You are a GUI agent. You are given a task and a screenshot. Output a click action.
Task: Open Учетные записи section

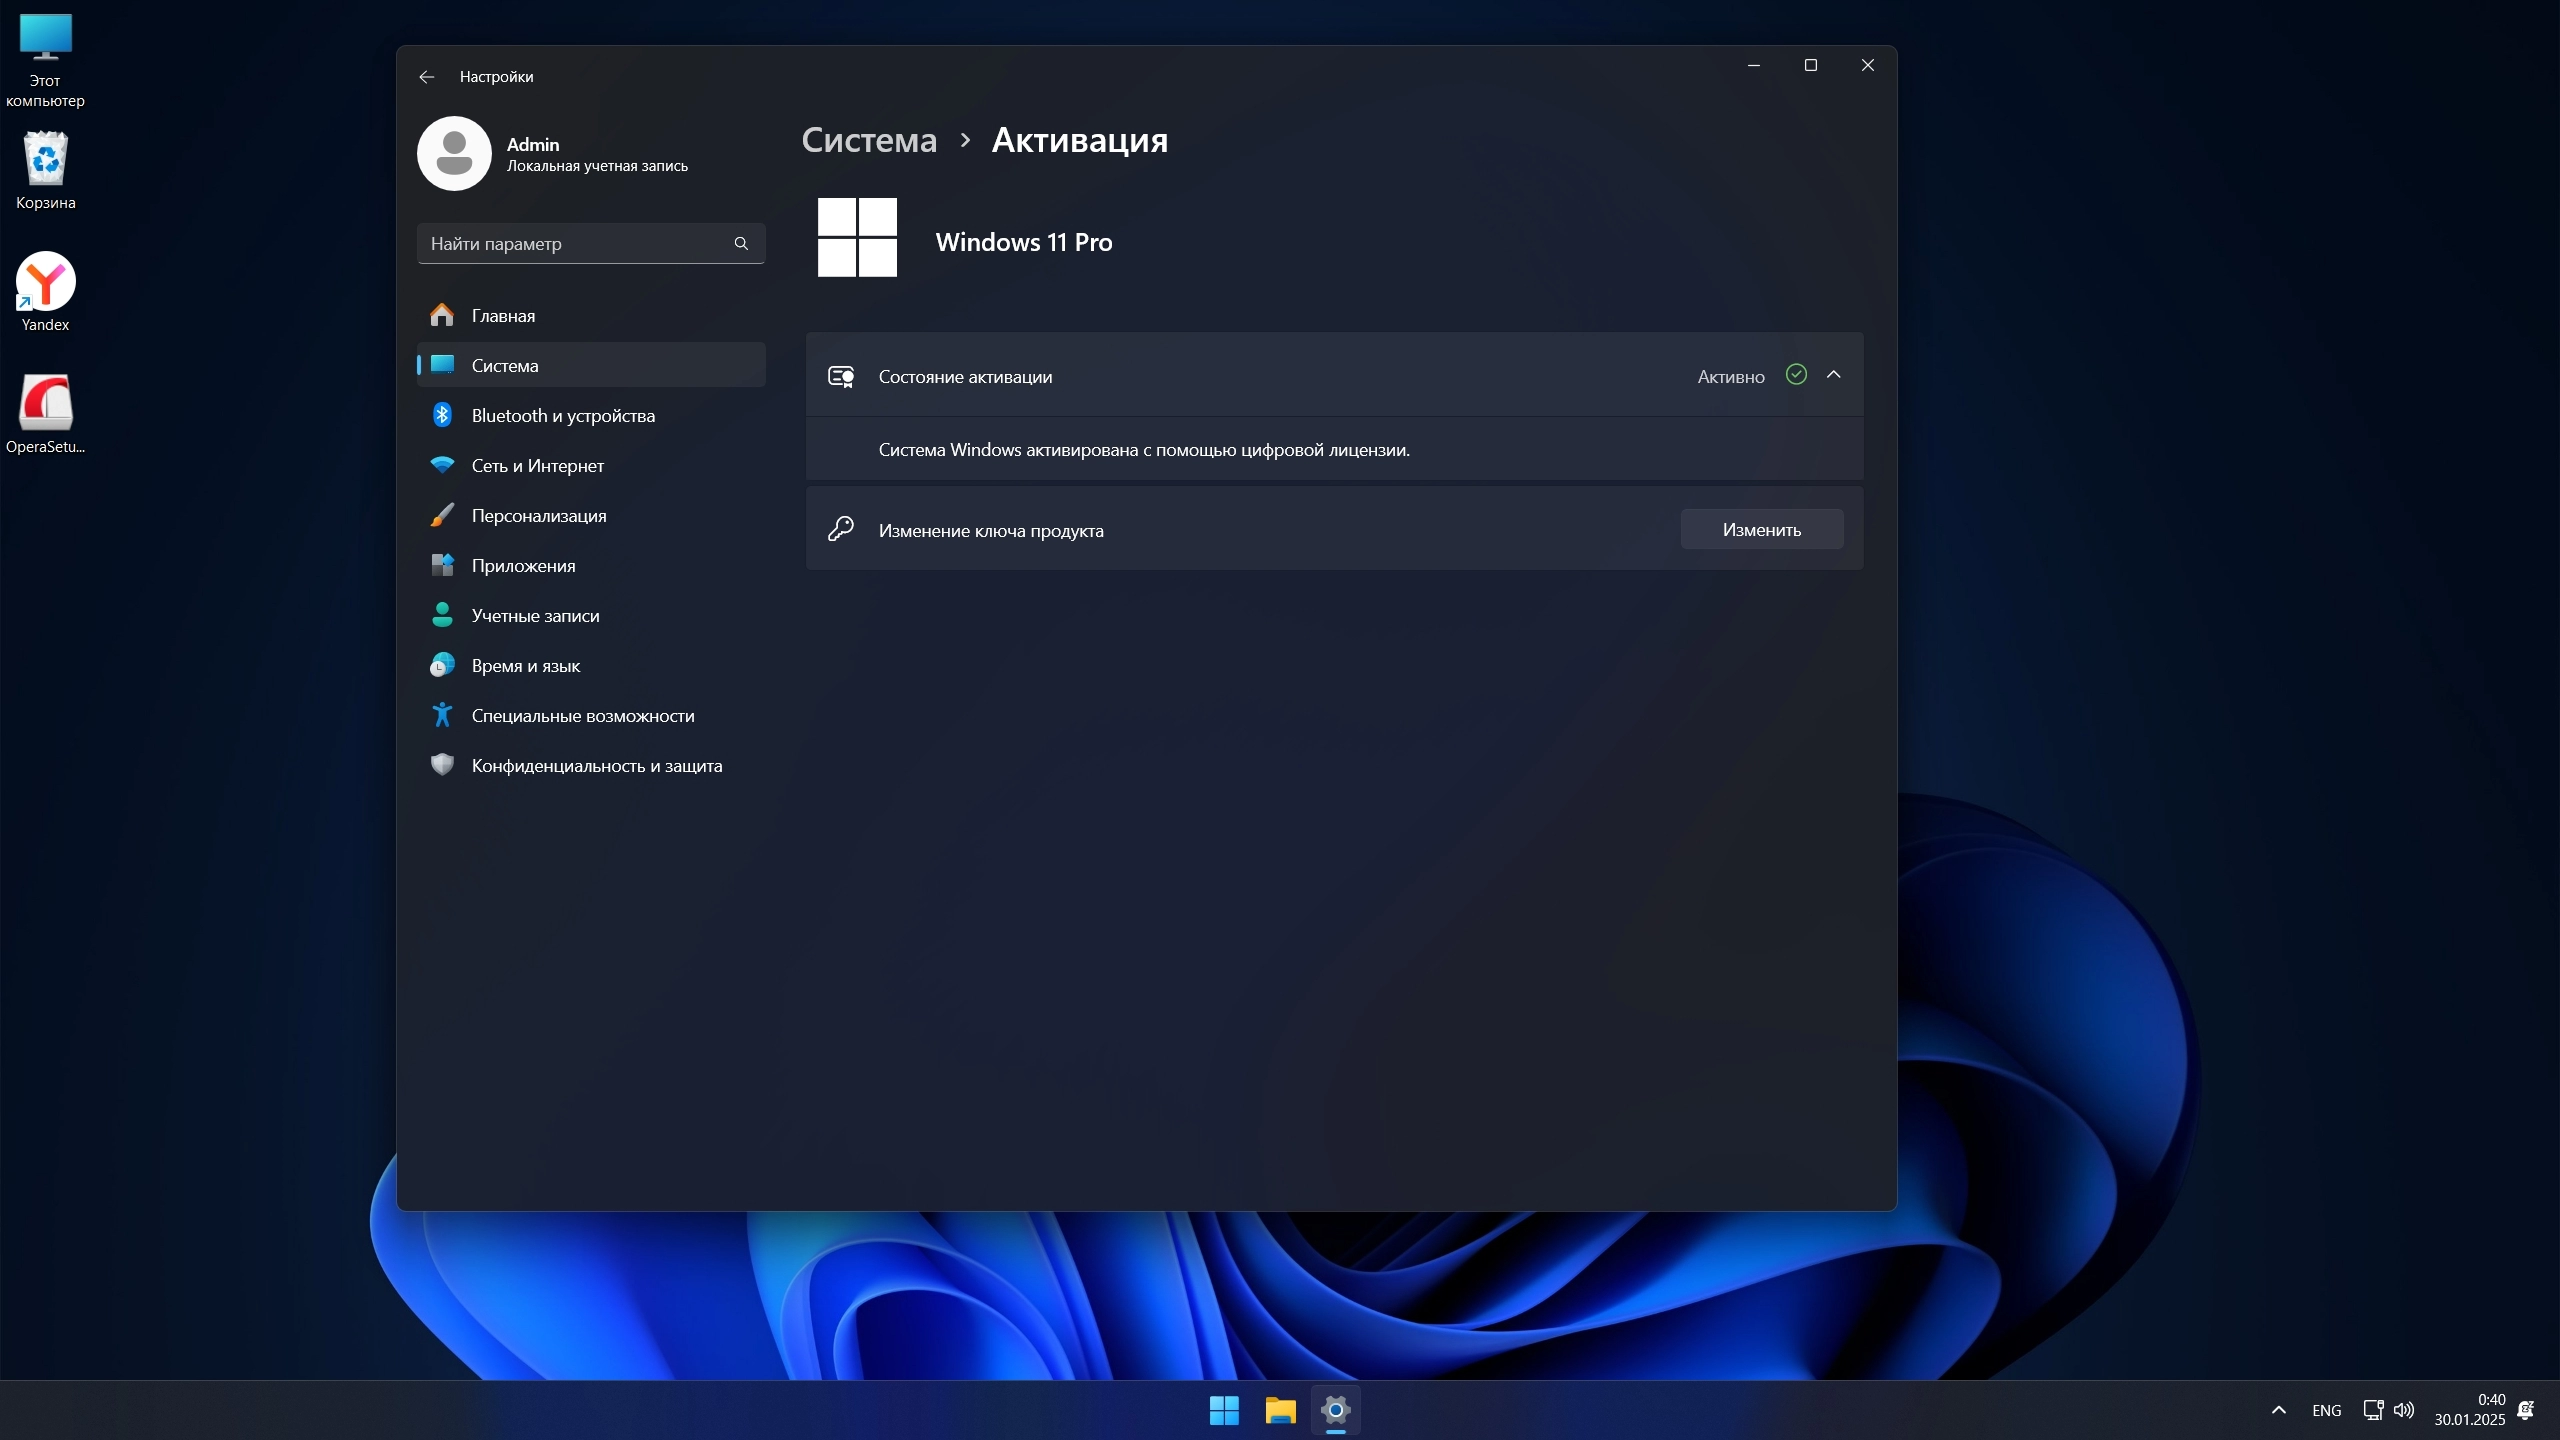coord(535,616)
